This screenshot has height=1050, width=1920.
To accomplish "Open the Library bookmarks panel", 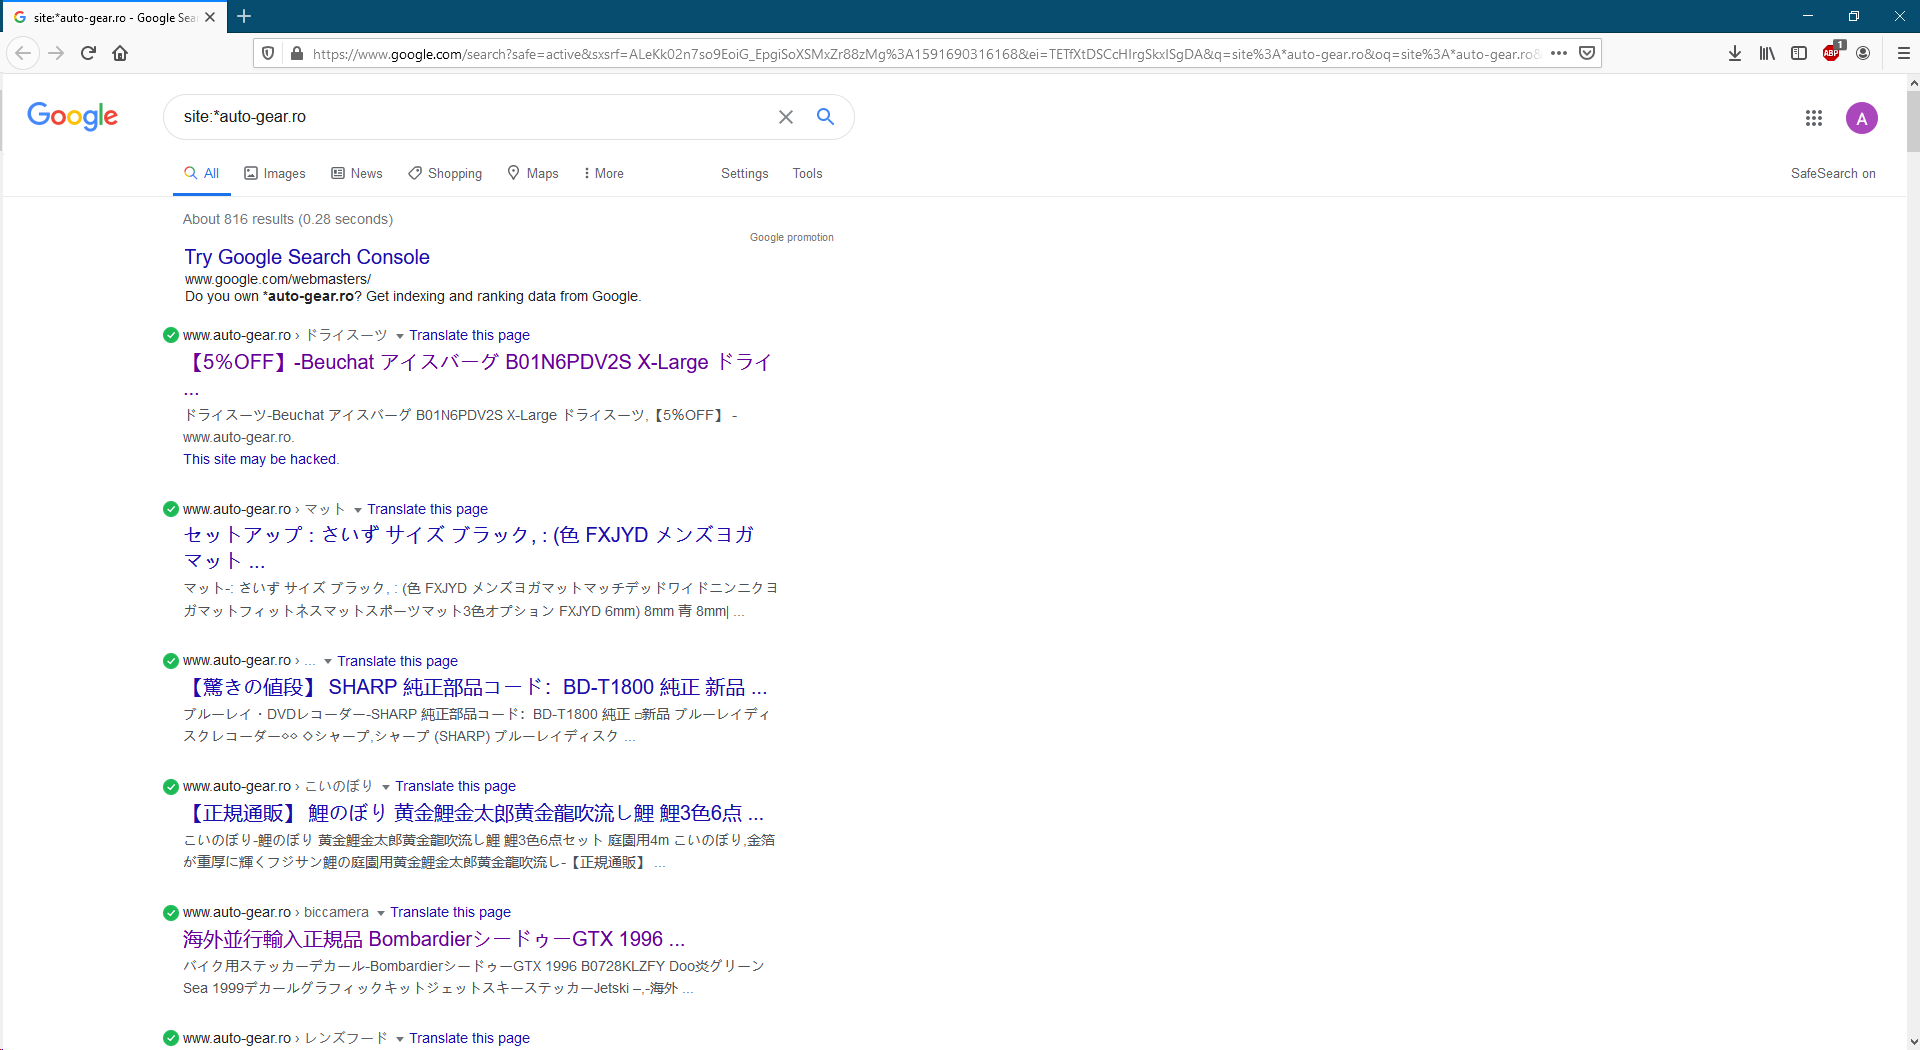I will (x=1767, y=53).
